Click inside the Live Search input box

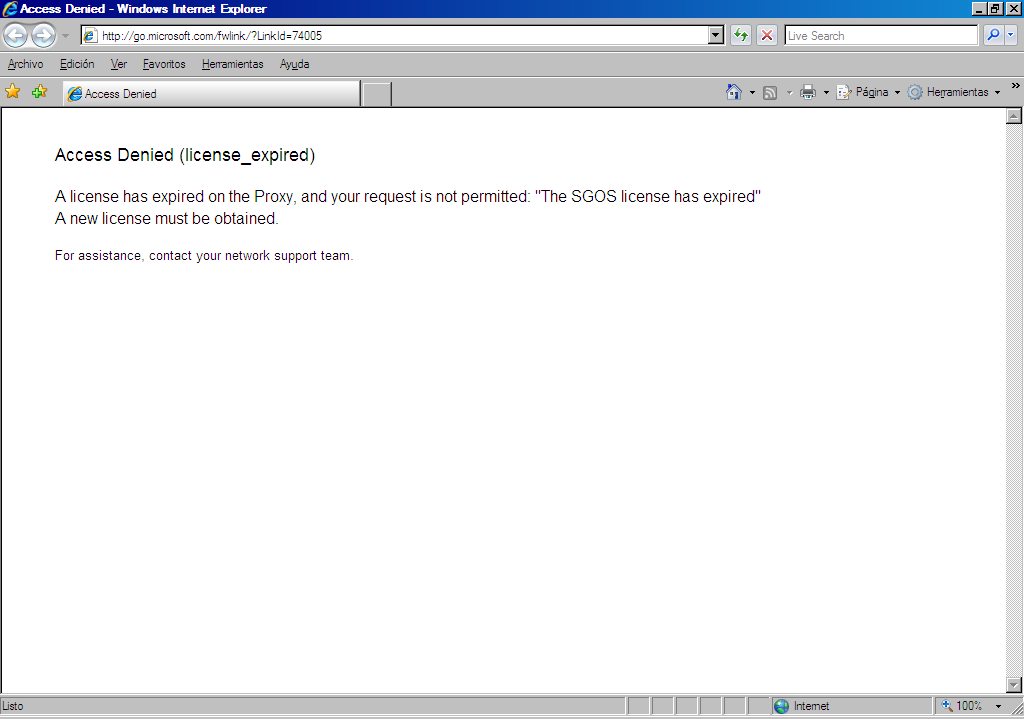click(880, 36)
